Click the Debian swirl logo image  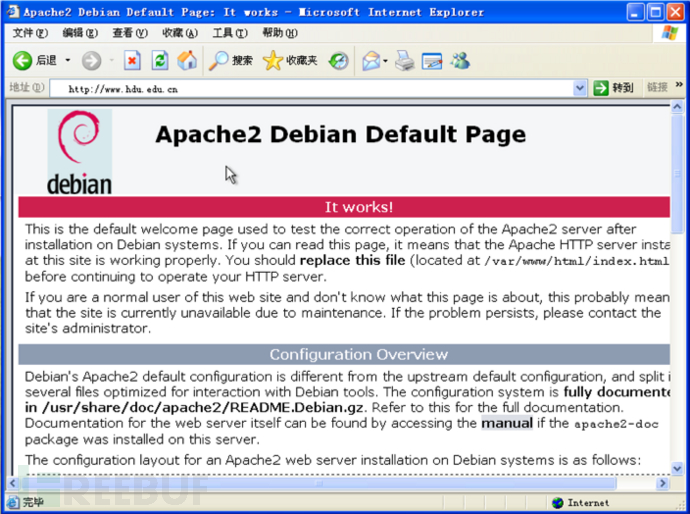pyautogui.click(x=79, y=151)
